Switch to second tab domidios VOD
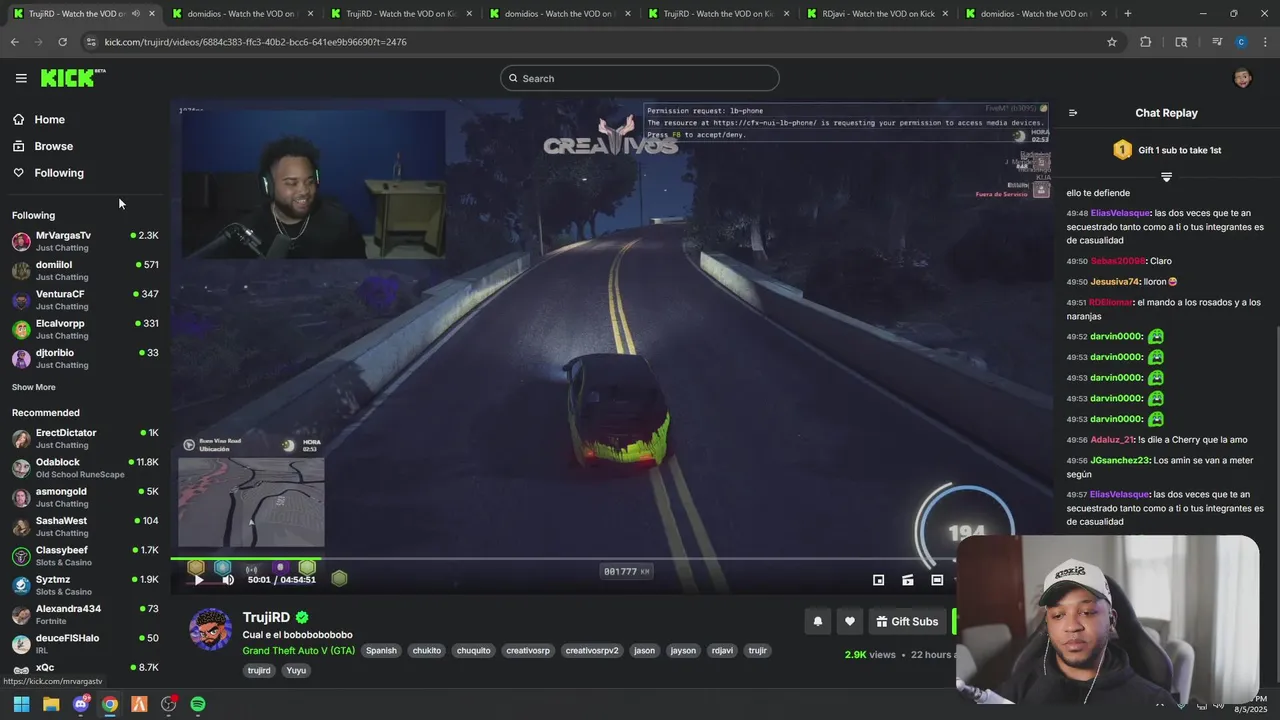 [x=240, y=14]
